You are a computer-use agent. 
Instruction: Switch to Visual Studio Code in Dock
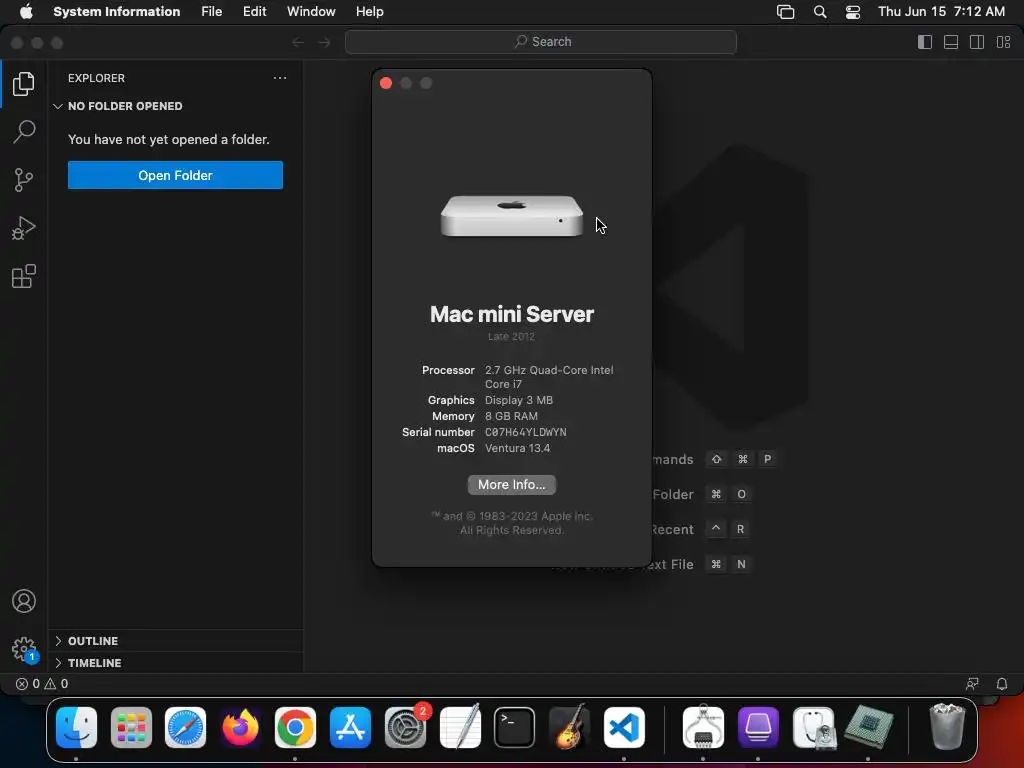coord(624,727)
